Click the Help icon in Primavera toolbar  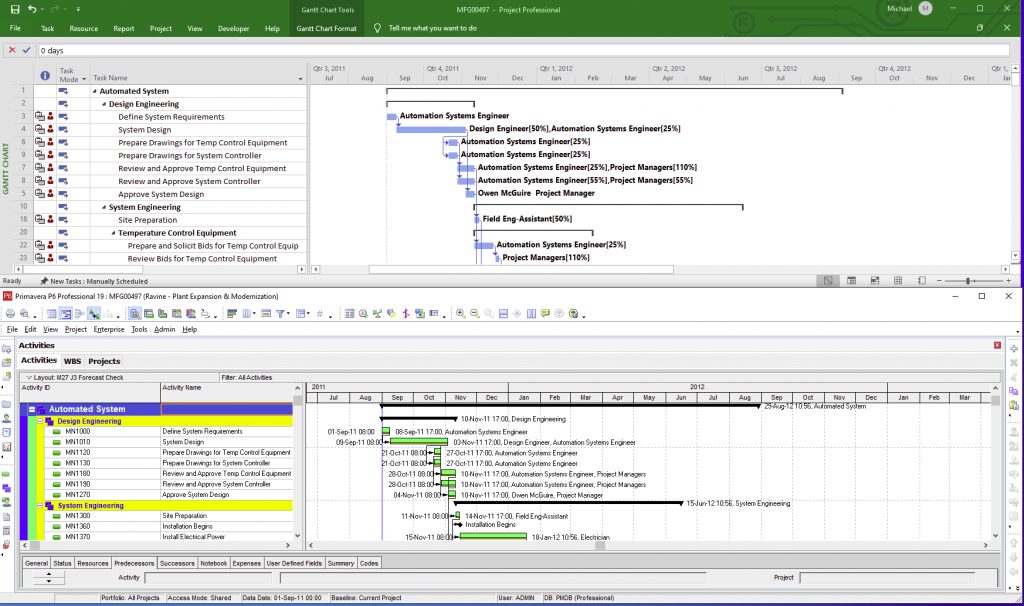(573, 313)
